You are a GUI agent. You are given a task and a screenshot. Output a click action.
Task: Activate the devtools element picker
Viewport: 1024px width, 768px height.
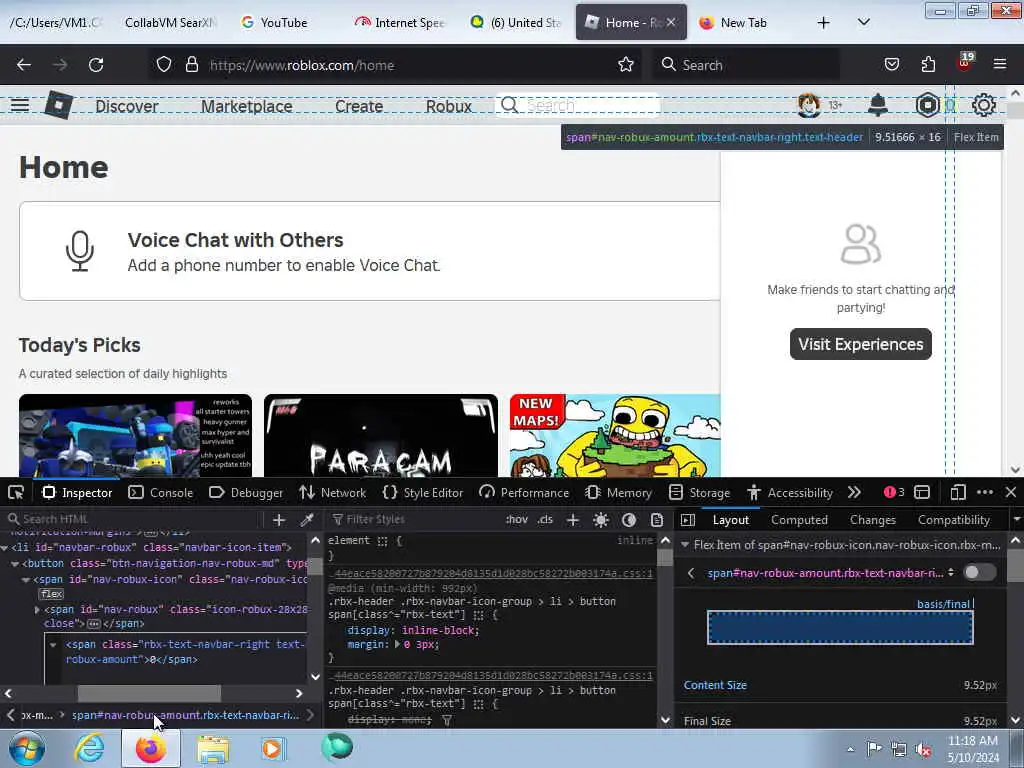coord(16,492)
